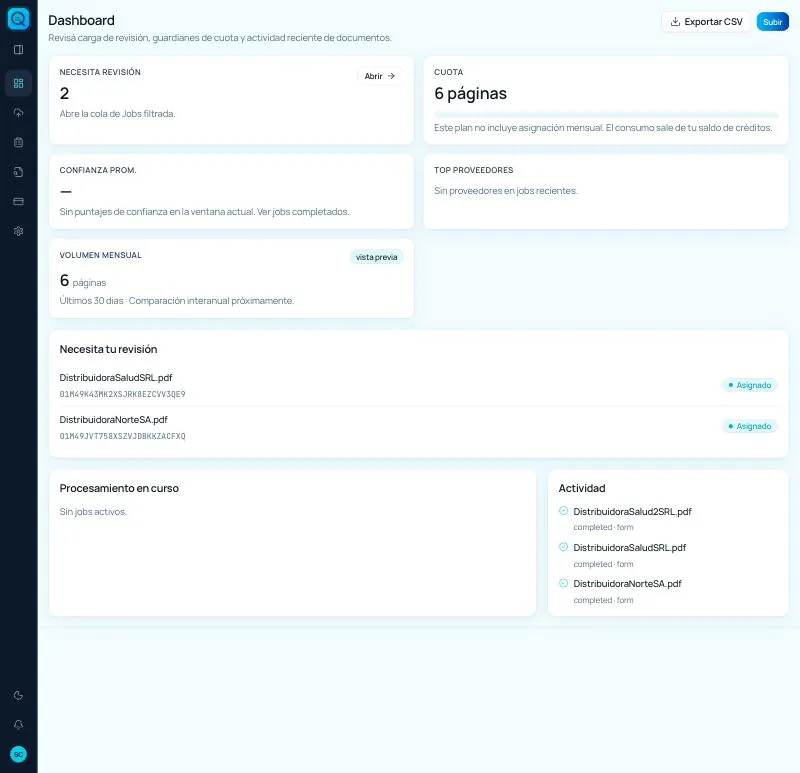The width and height of the screenshot is (800, 773).
Task: Open the billing card icon in sidebar
Action: click(18, 202)
